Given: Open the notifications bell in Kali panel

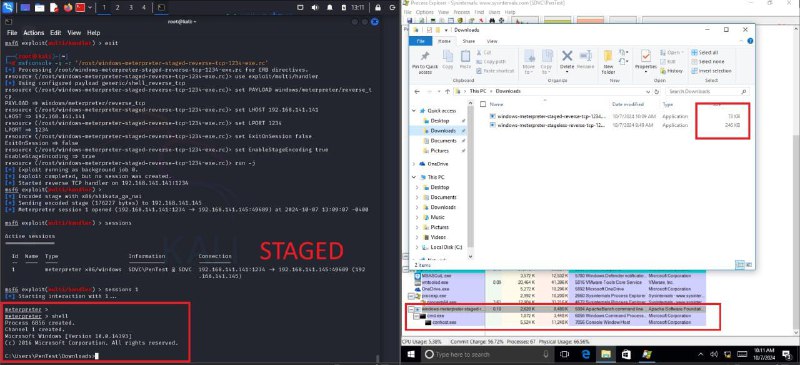Looking at the screenshot, I should click(x=330, y=8).
